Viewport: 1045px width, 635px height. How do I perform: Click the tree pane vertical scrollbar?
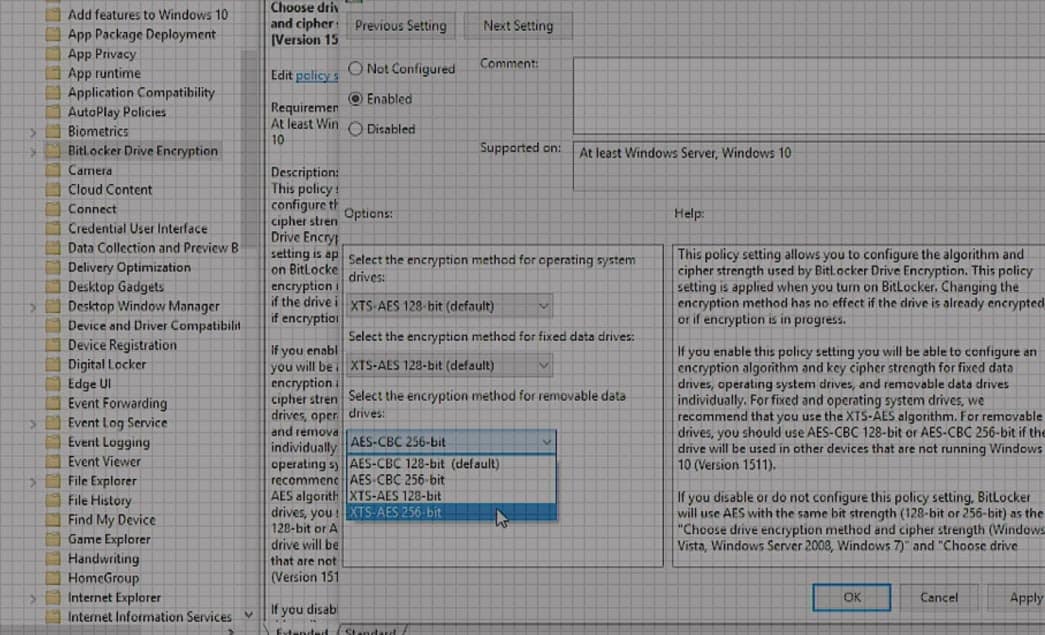[x=249, y=150]
